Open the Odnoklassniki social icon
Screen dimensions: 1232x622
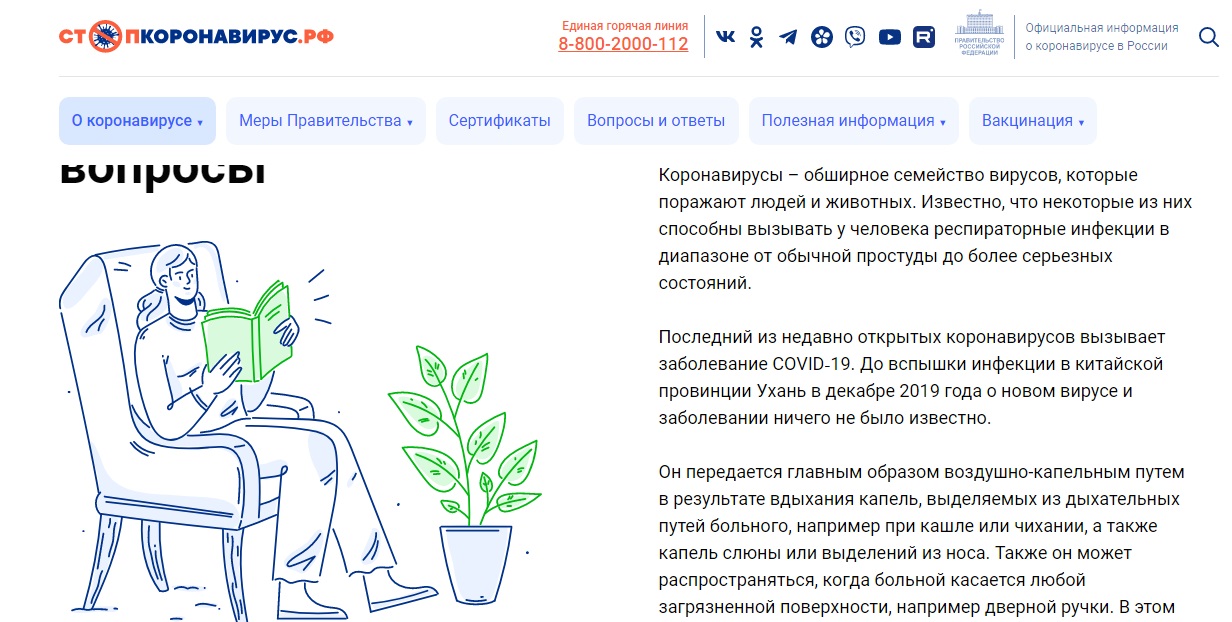point(757,37)
